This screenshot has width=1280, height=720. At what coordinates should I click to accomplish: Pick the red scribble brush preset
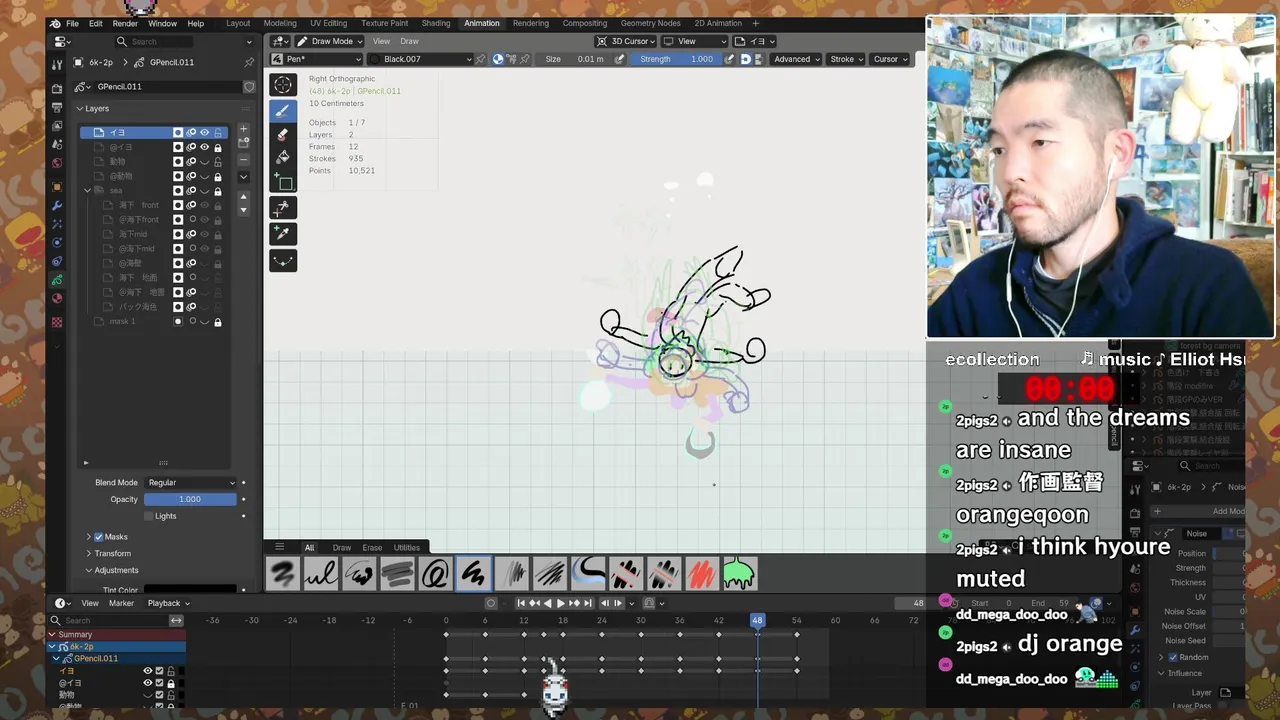[702, 574]
